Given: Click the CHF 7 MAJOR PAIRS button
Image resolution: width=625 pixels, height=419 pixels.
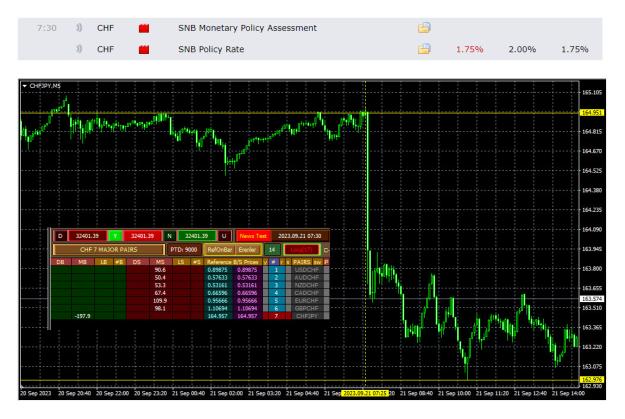Looking at the screenshot, I should pos(108,250).
